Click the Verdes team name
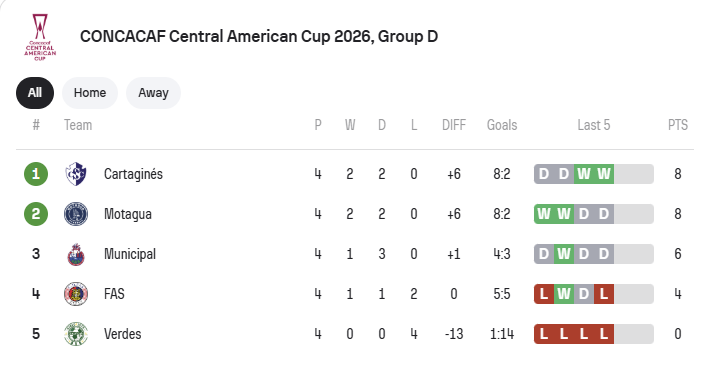The height and width of the screenshot is (378, 703). coord(122,334)
